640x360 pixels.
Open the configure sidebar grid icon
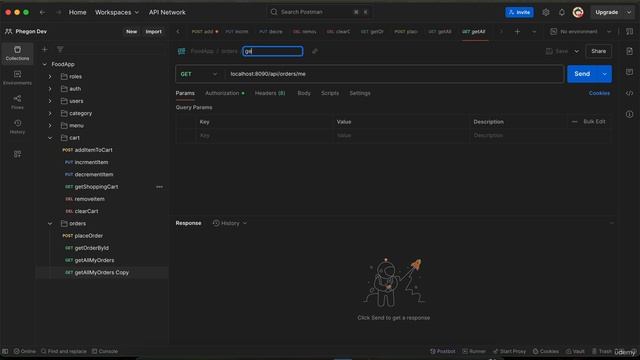pos(17,154)
